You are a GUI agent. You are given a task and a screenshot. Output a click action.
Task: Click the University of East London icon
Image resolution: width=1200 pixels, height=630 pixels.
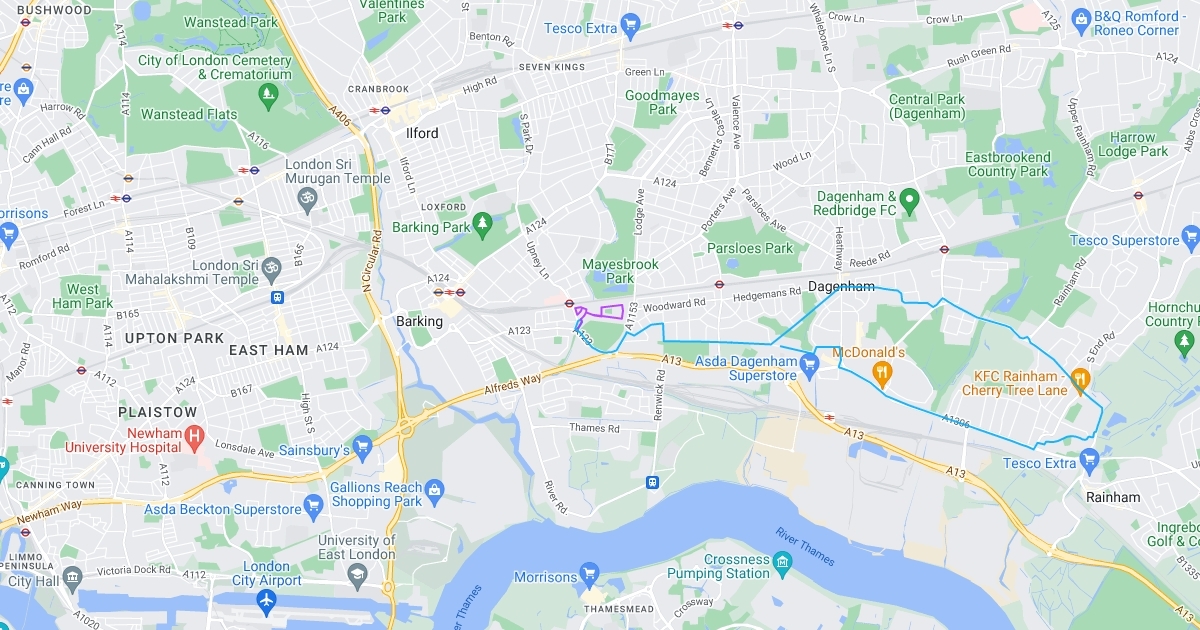pyautogui.click(x=357, y=573)
